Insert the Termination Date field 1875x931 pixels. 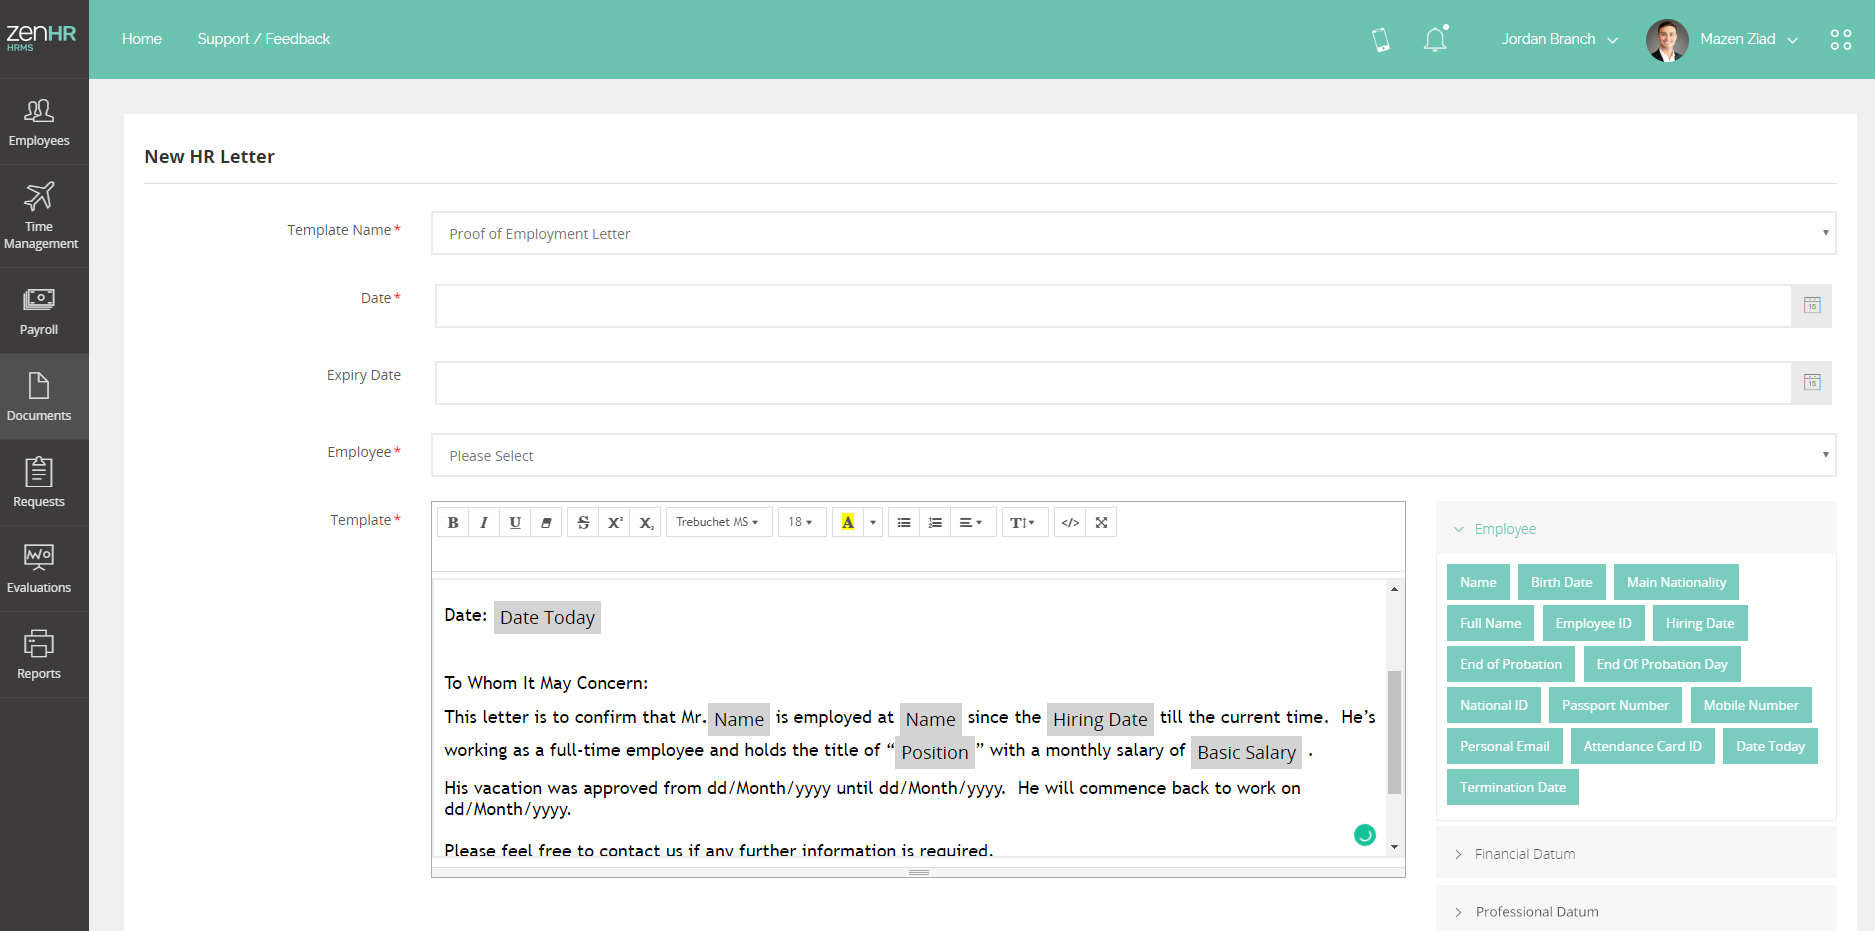click(x=1513, y=787)
